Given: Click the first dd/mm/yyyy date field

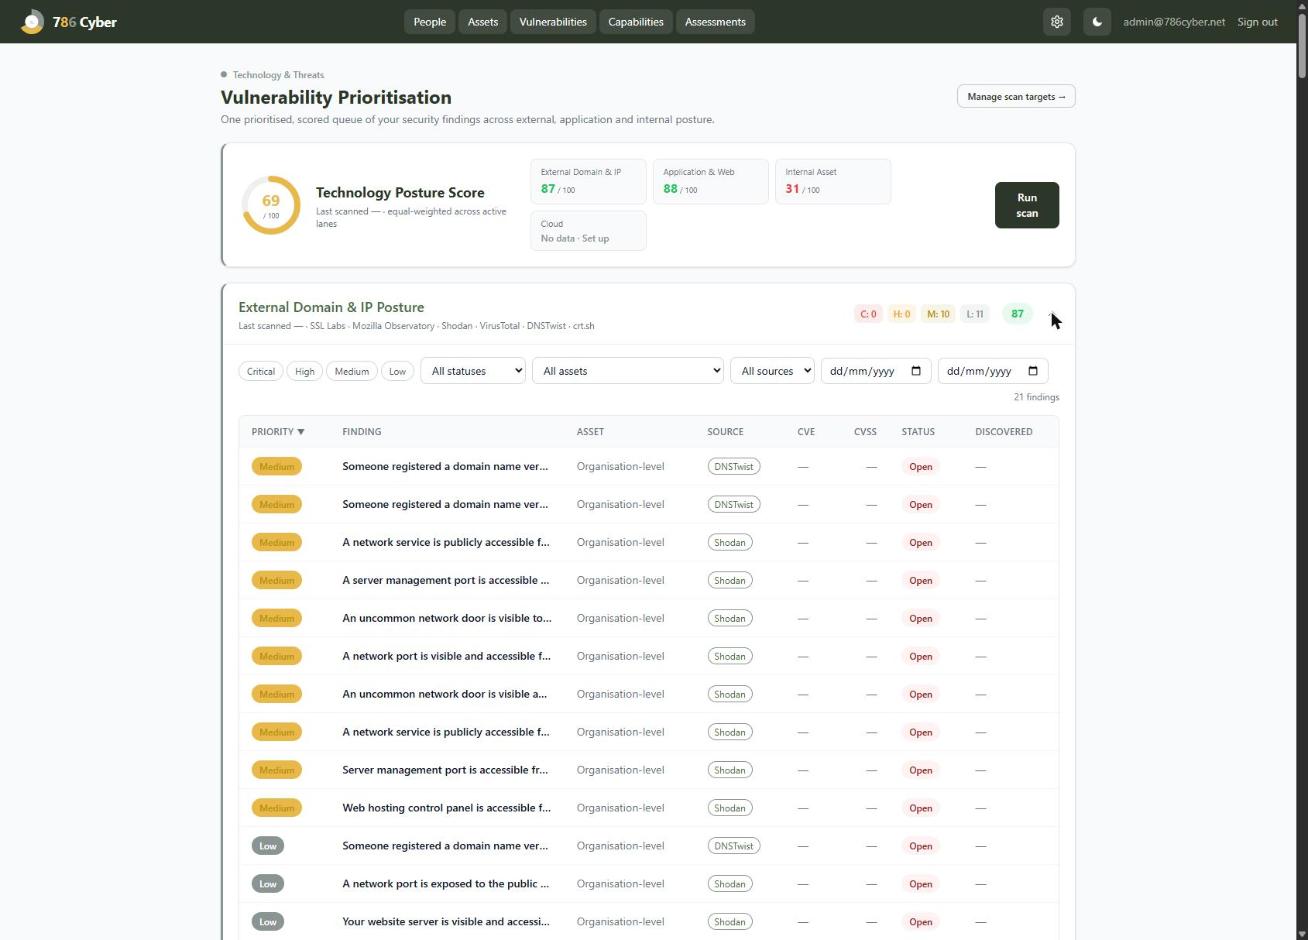Looking at the screenshot, I should tap(876, 371).
